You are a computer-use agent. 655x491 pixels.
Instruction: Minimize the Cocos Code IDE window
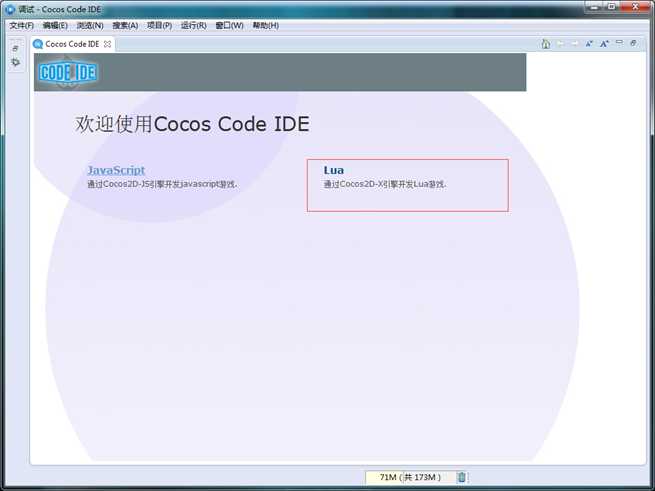coord(595,6)
